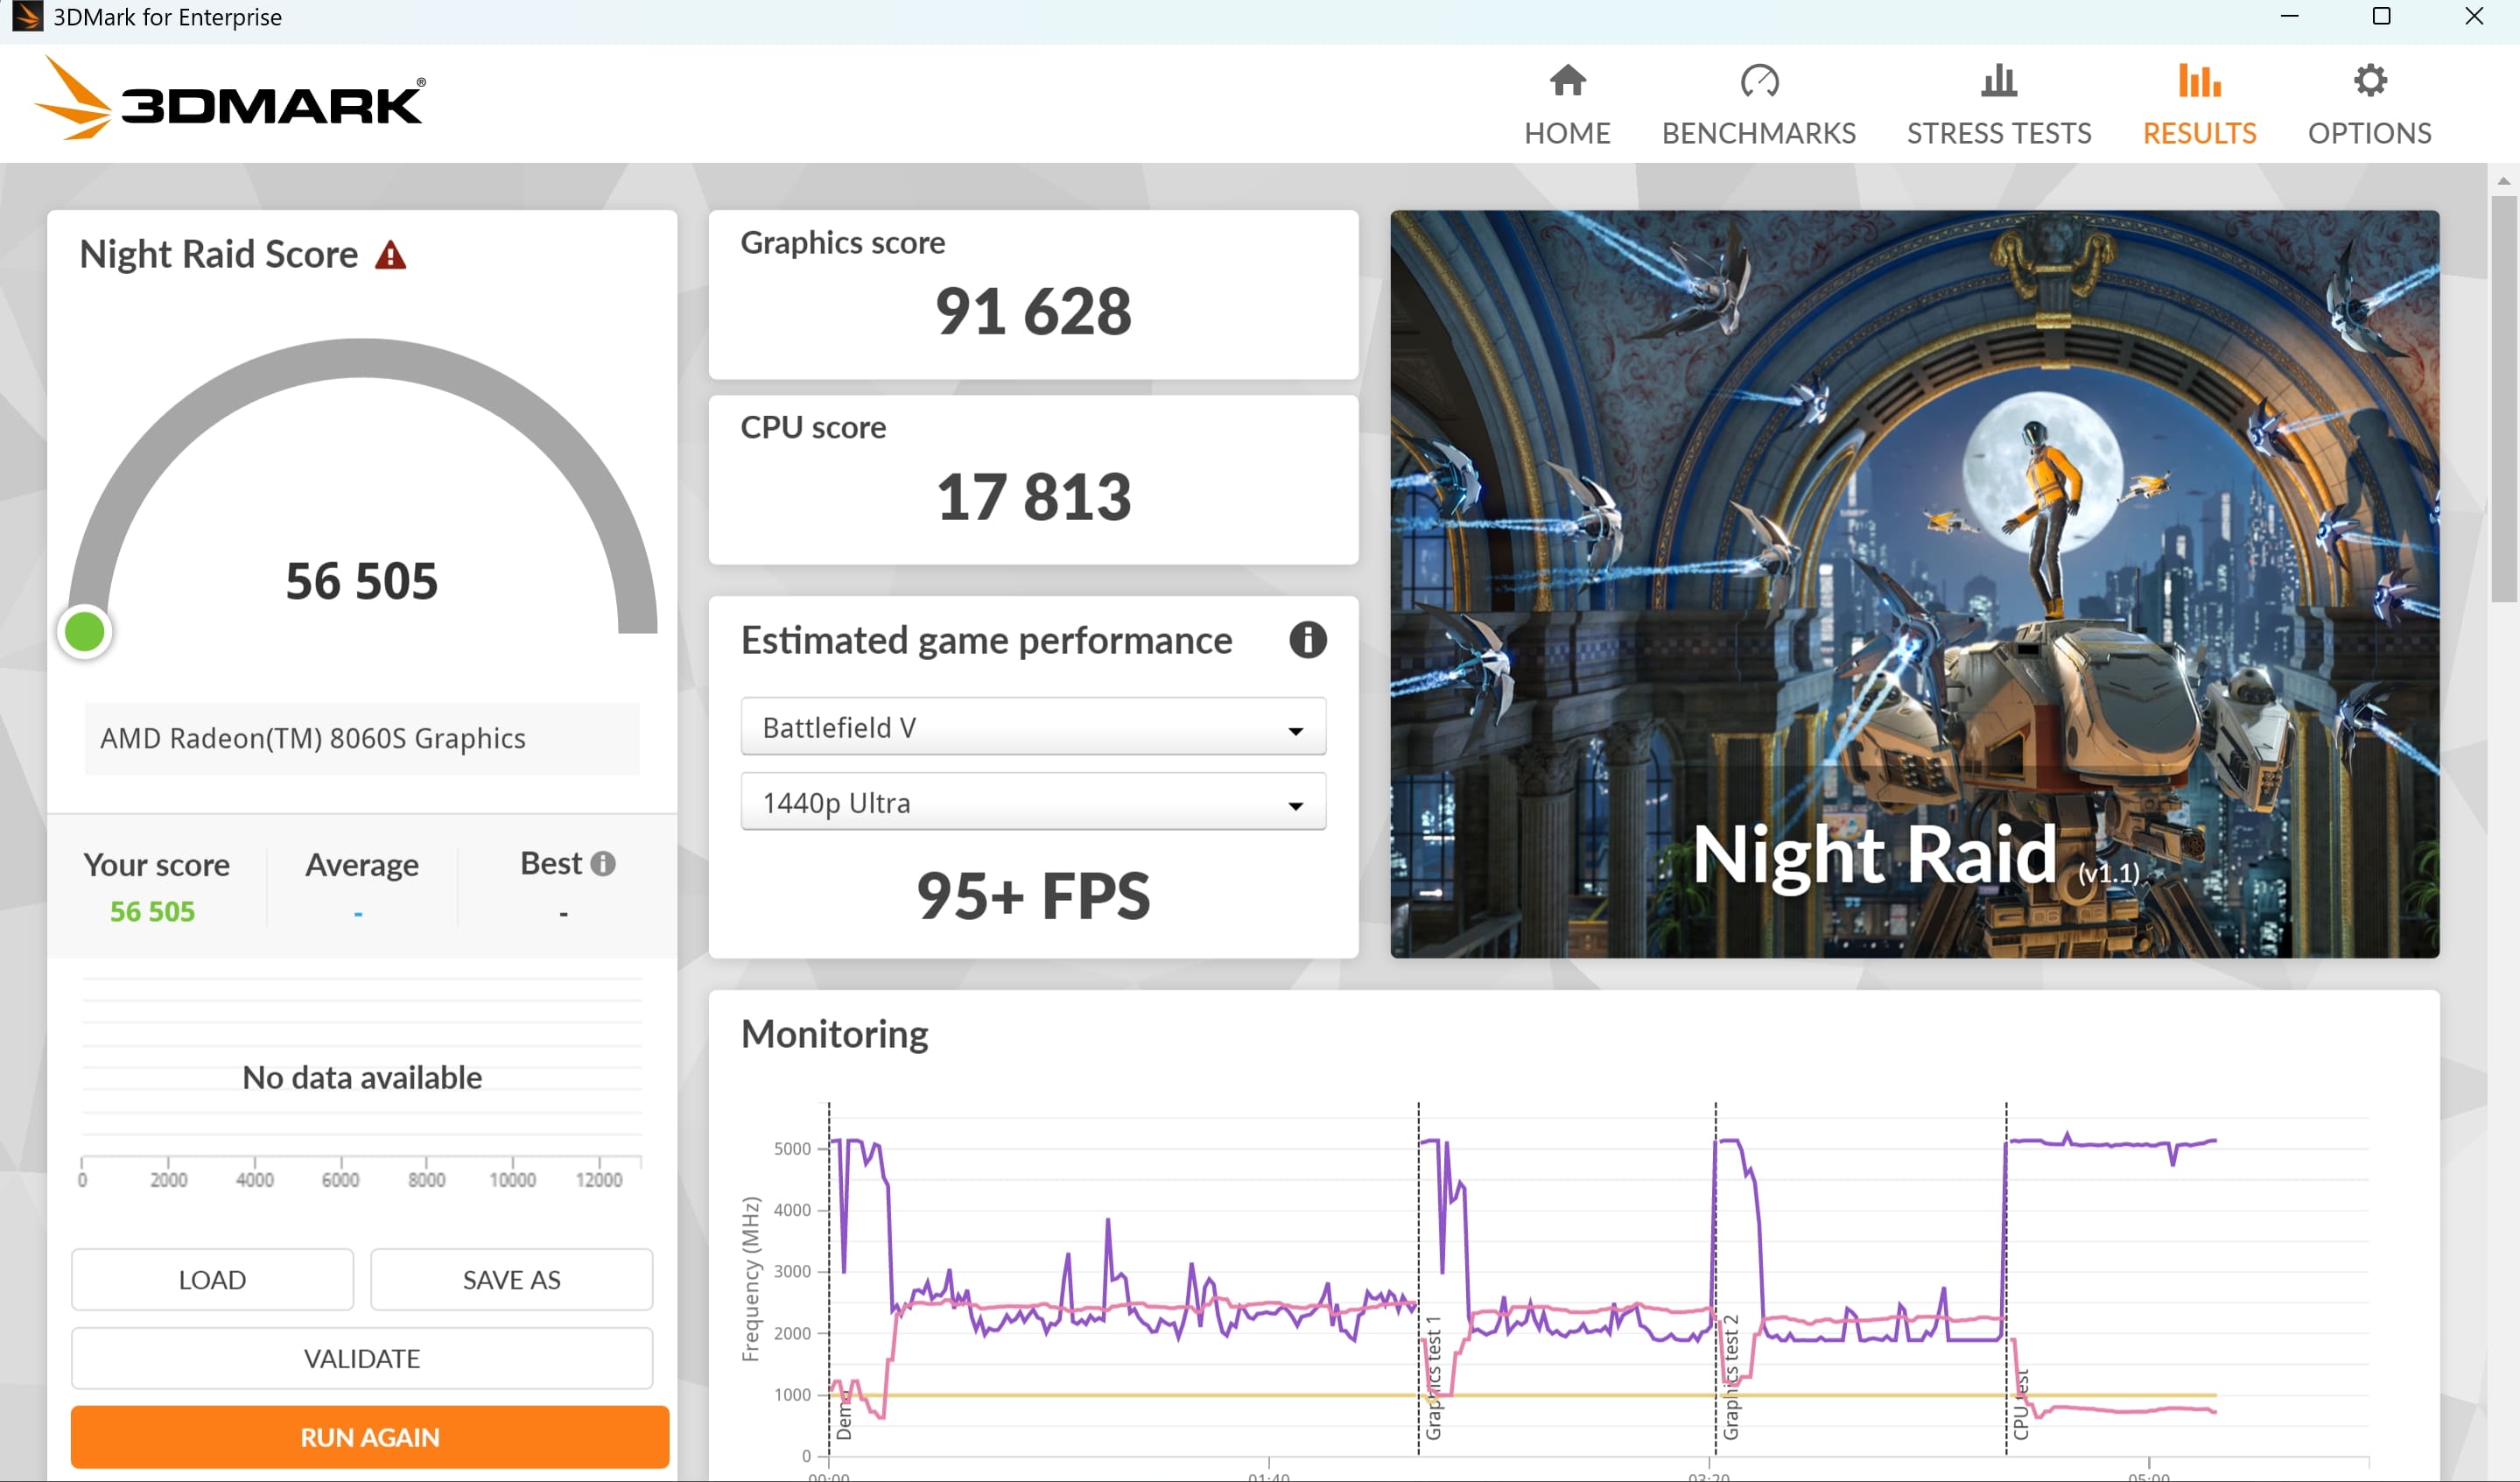This screenshot has width=2520, height=1482.
Task: Go to the BENCHMARKS tab label
Action: point(1758,133)
